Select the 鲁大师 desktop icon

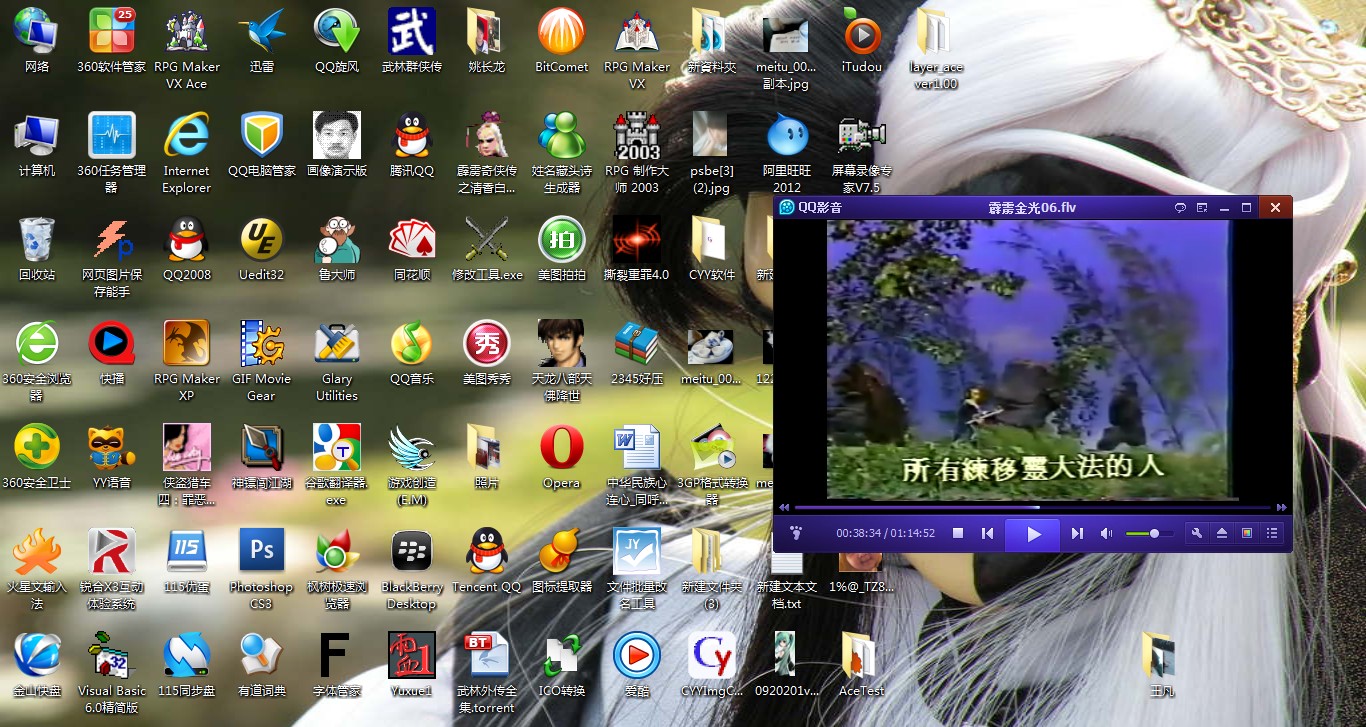coord(337,249)
